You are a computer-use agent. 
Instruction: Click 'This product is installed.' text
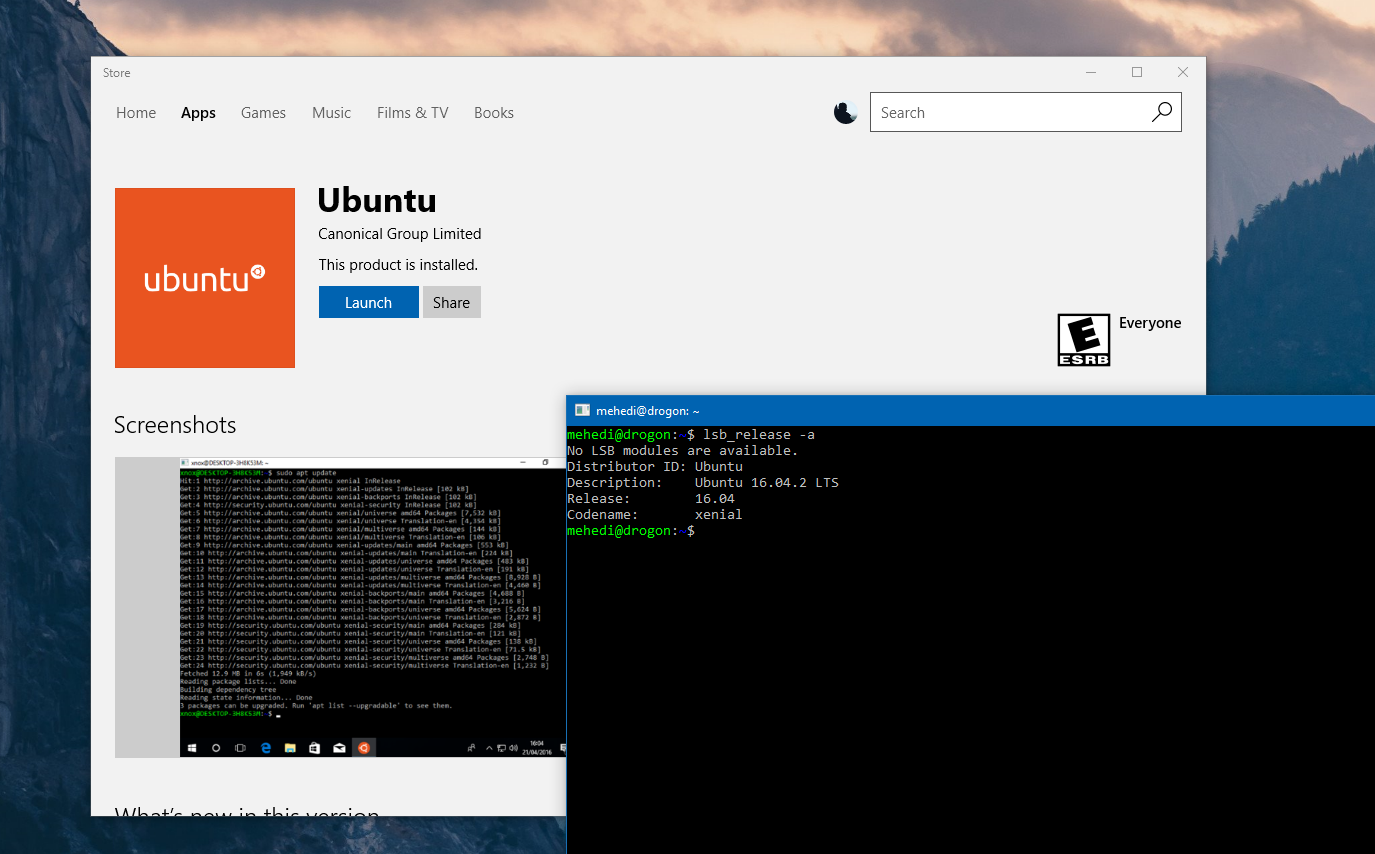[398, 265]
